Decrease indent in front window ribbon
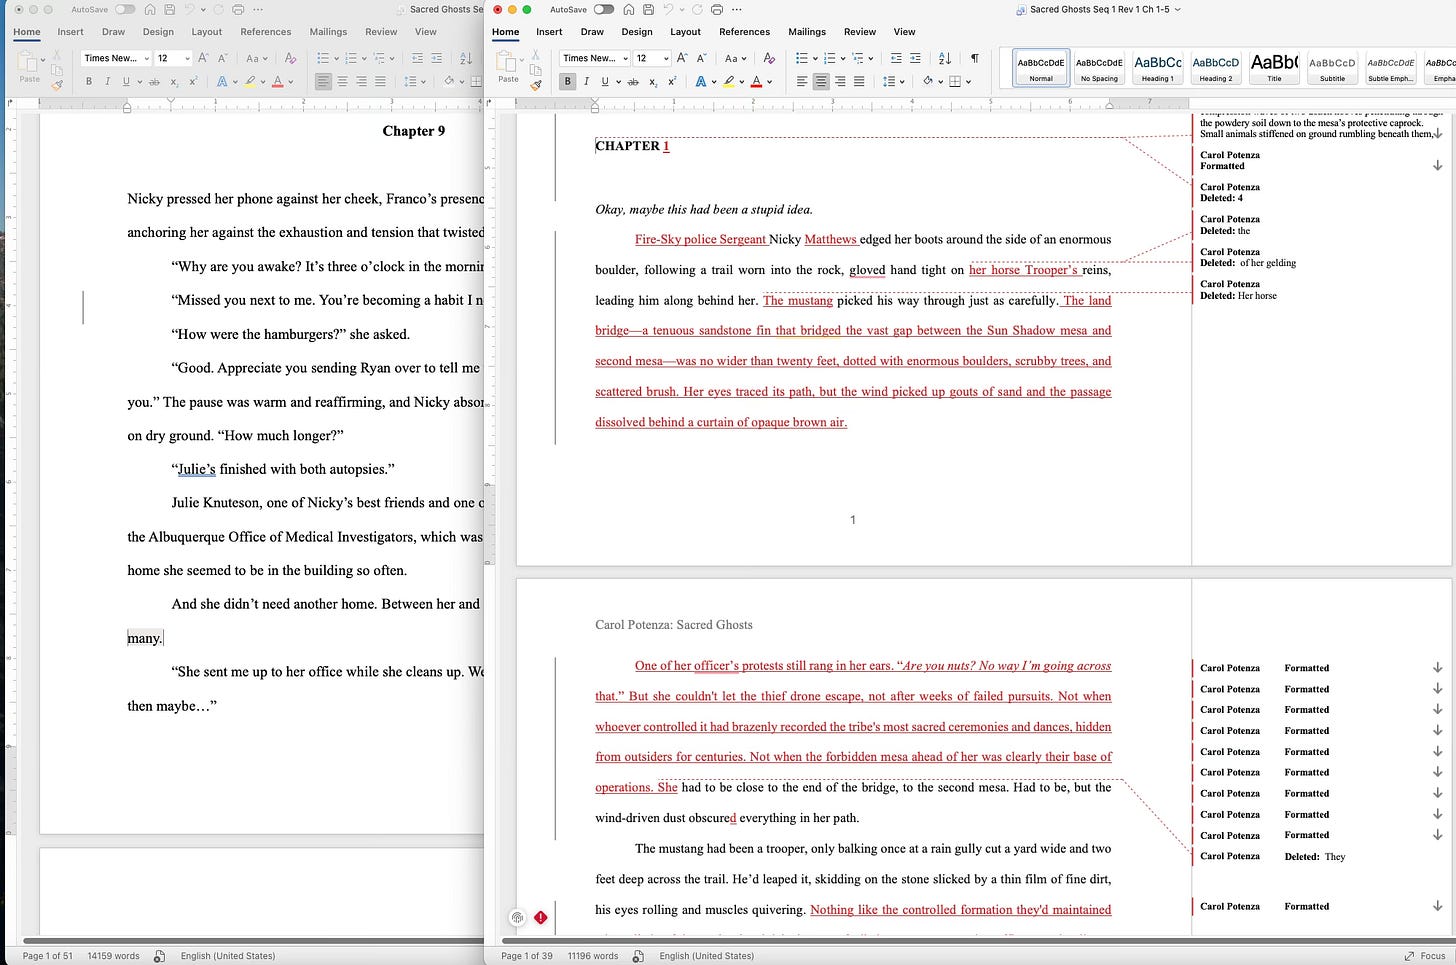This screenshot has height=965, width=1456. pyautogui.click(x=896, y=58)
